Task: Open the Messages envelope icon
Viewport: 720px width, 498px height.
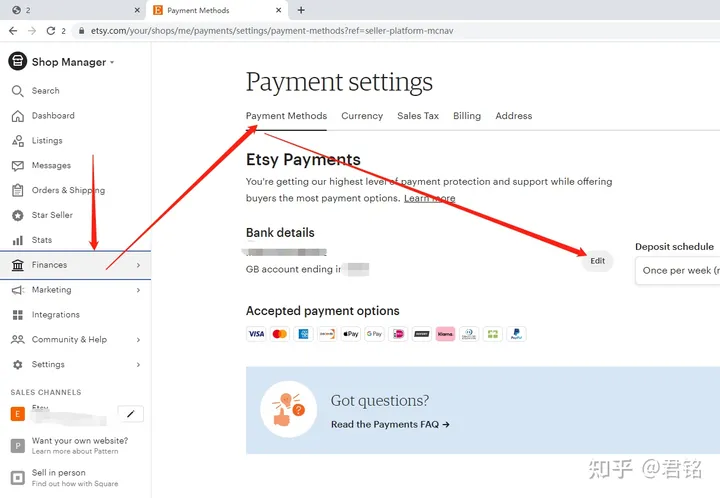Action: click(17, 165)
